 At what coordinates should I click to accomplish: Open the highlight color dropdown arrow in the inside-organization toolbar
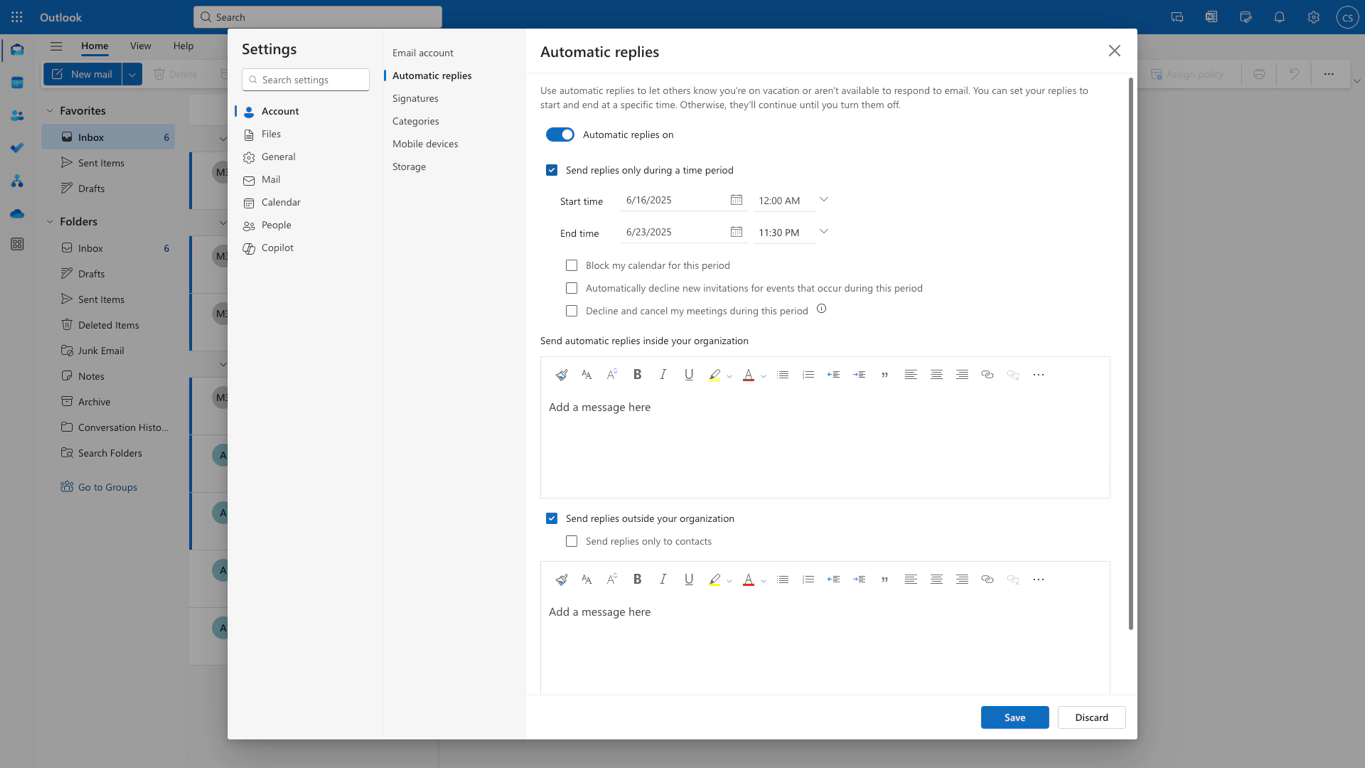tap(729, 376)
